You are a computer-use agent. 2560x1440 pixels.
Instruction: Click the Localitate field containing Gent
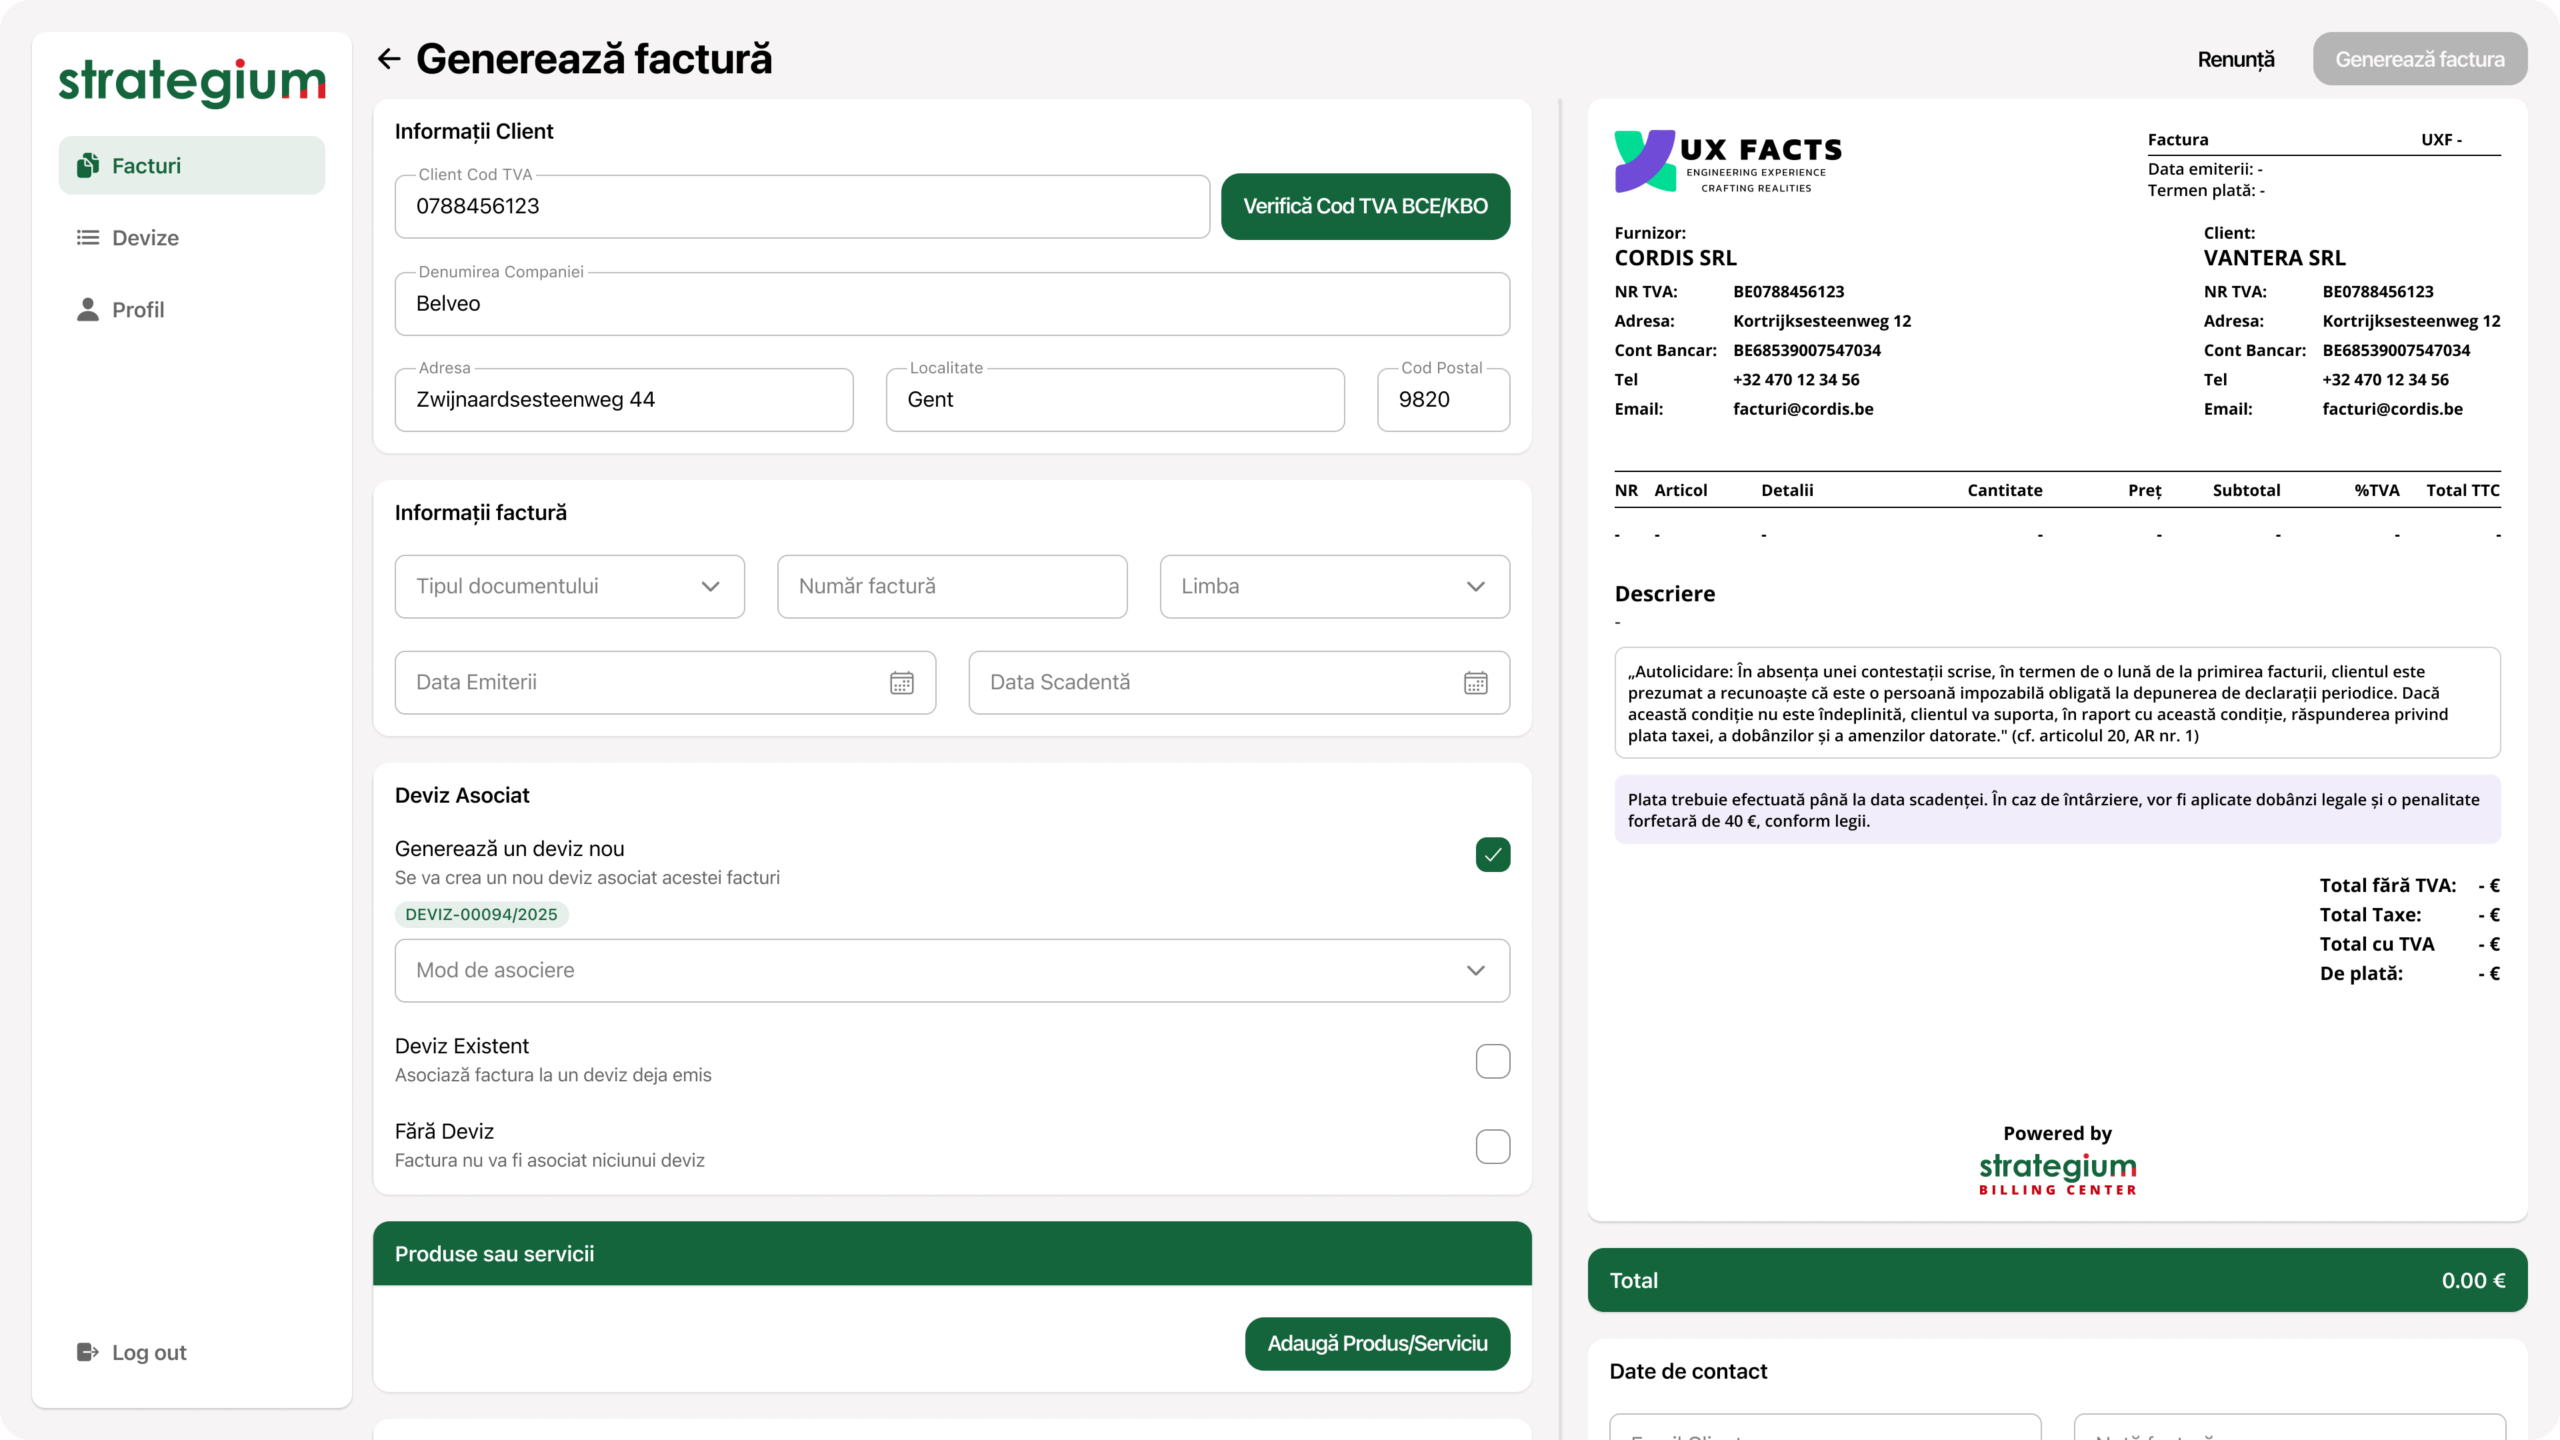(x=1115, y=400)
